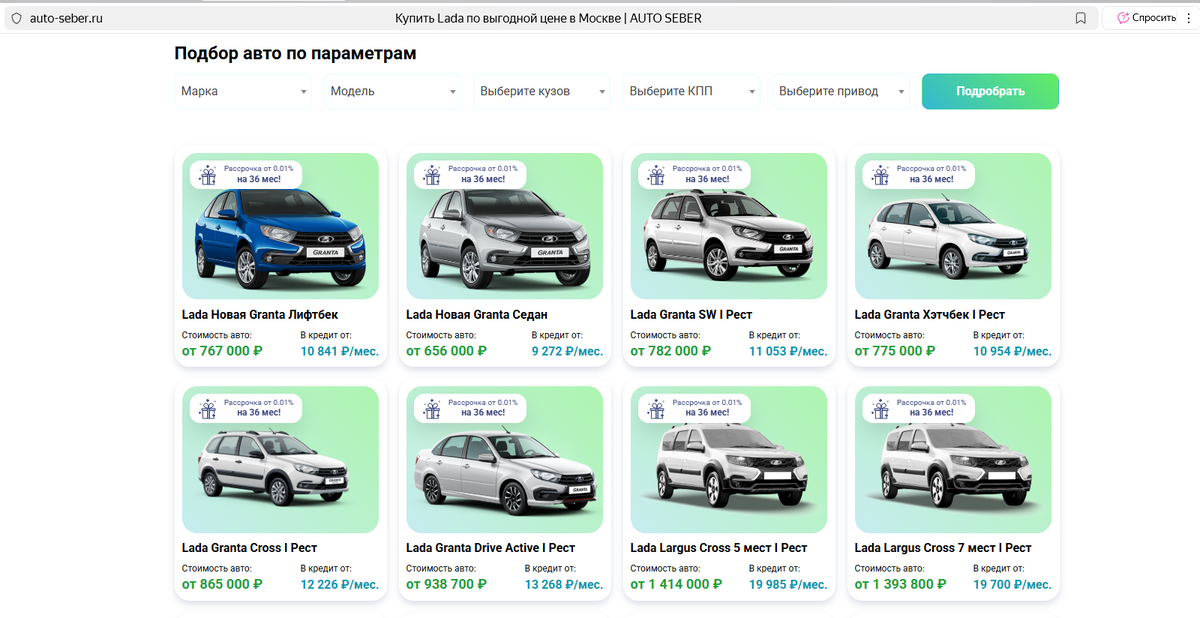The width and height of the screenshot is (1200, 618).
Task: Click credit payment 10 954 ₽/мес.
Action: pos(1013,351)
